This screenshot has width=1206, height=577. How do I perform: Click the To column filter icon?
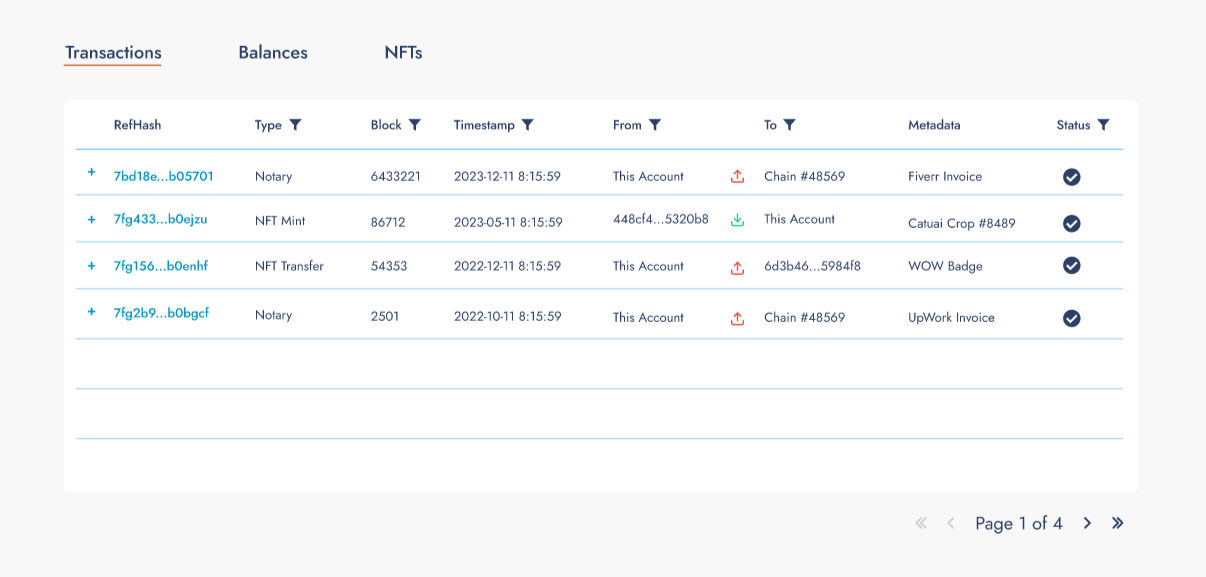[789, 125]
